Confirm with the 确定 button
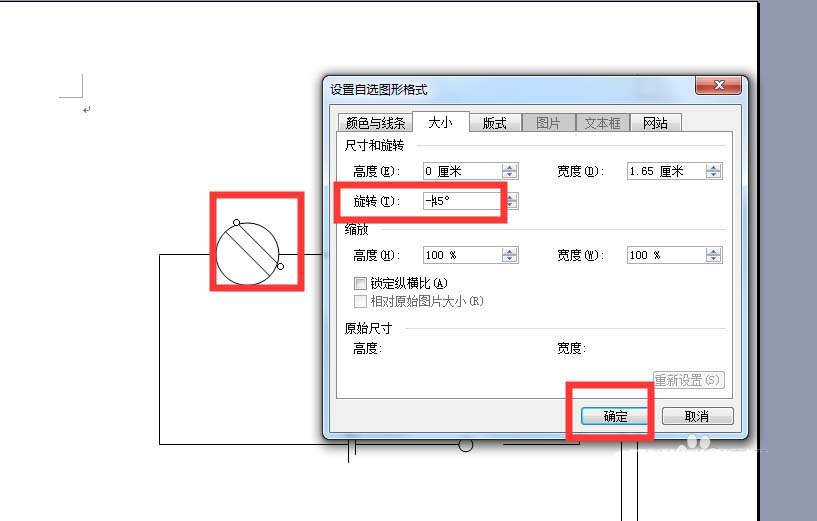Image resolution: width=817 pixels, height=521 pixels. [x=615, y=416]
